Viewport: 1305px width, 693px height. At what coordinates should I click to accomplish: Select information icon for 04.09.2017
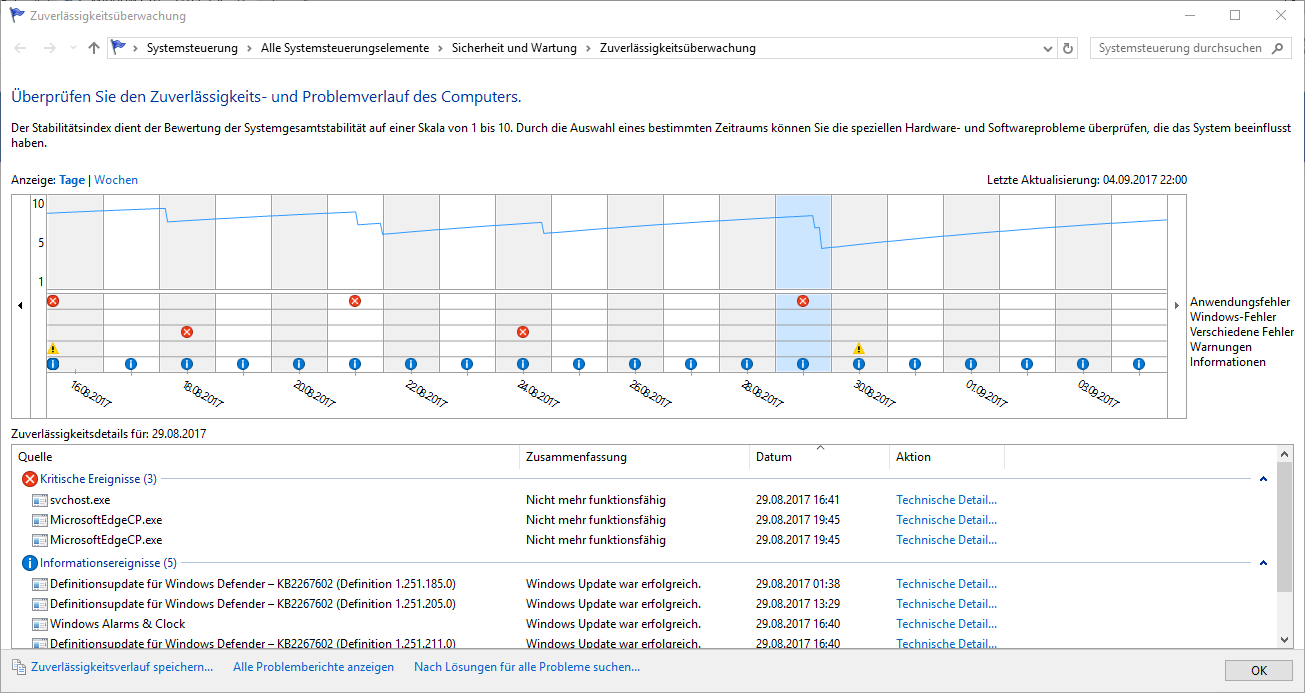click(x=1139, y=364)
